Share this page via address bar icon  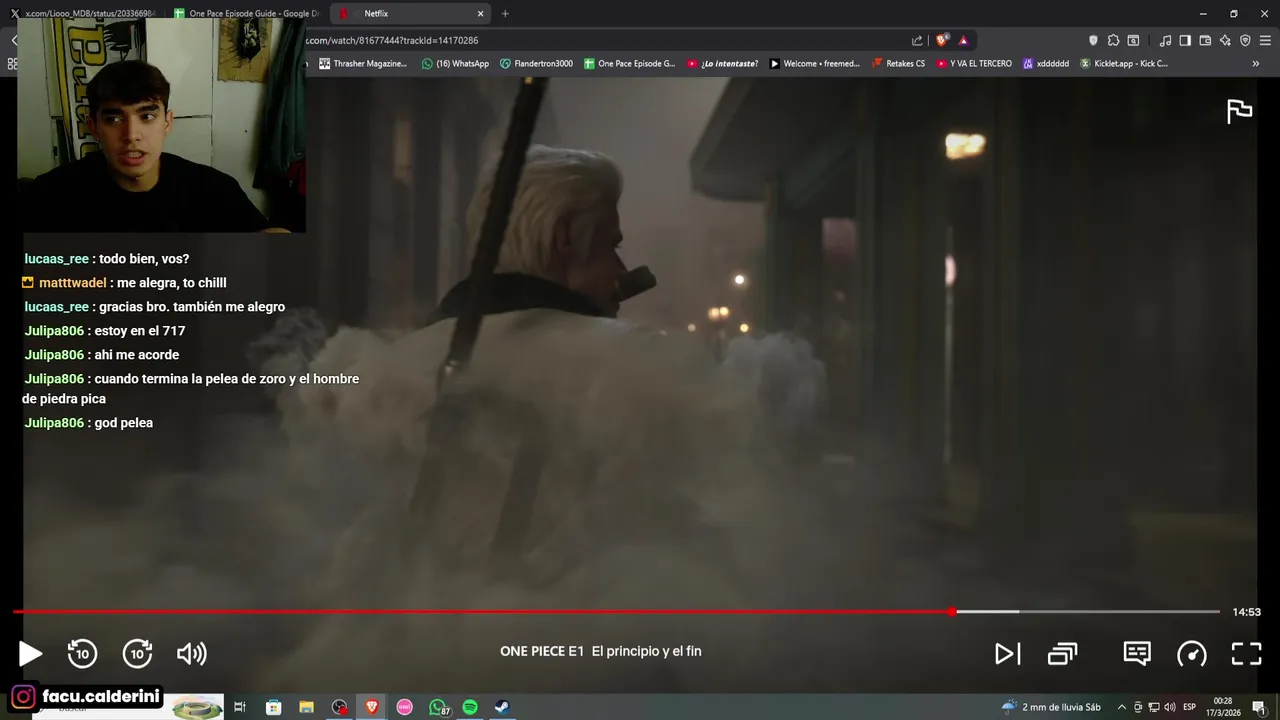click(x=917, y=41)
